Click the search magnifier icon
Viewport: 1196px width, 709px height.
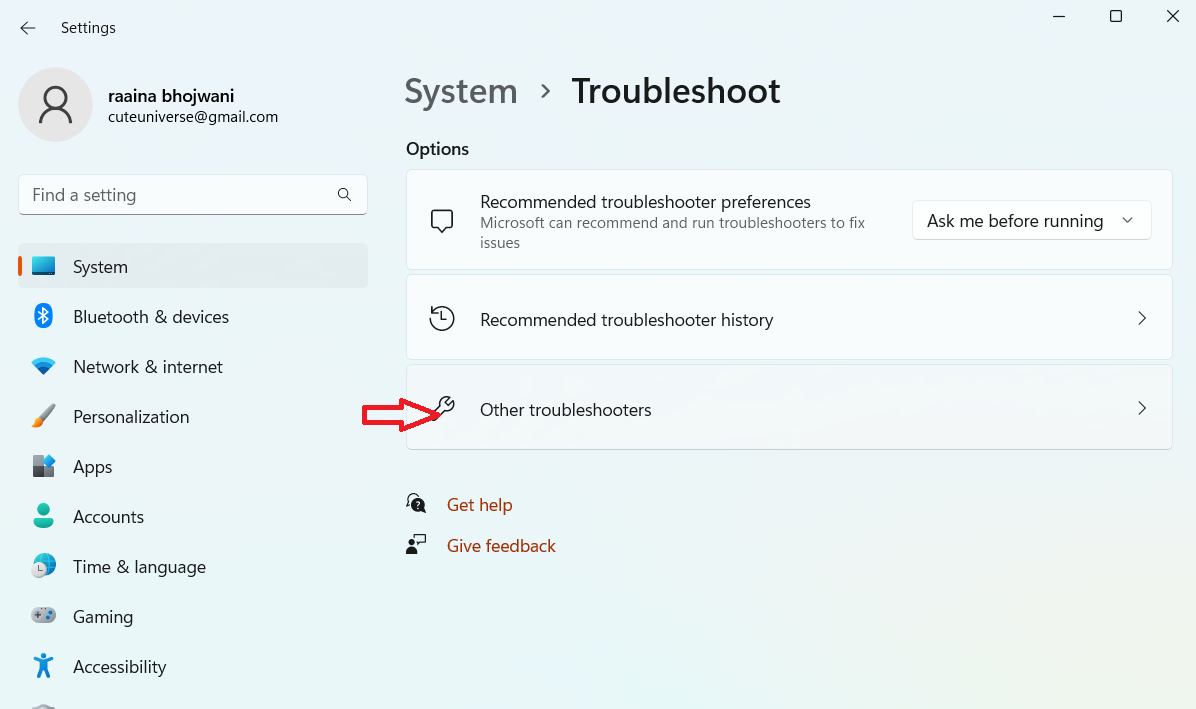click(344, 195)
